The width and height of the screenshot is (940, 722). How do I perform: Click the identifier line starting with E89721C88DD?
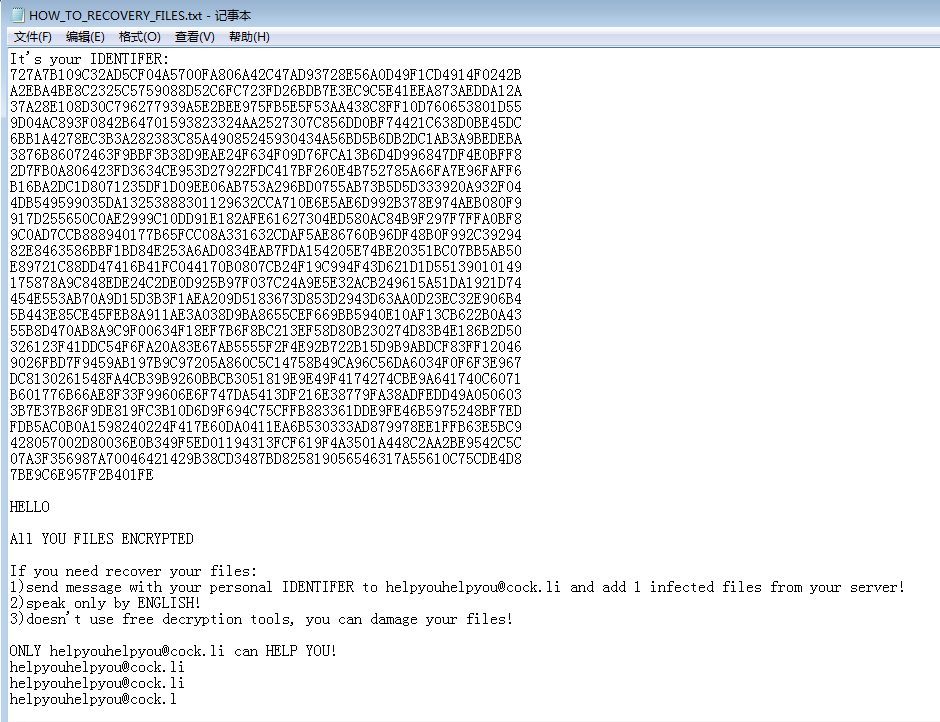coord(266,267)
